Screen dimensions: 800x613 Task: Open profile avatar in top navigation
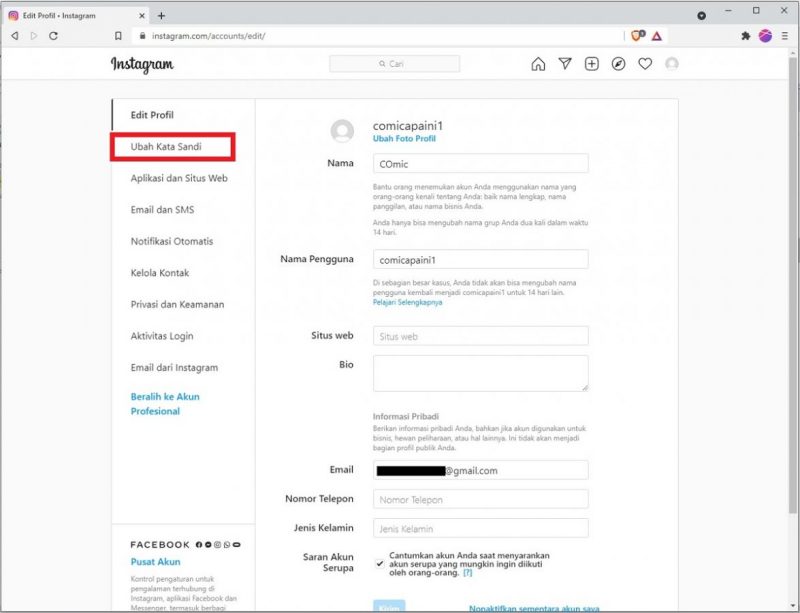click(x=672, y=64)
